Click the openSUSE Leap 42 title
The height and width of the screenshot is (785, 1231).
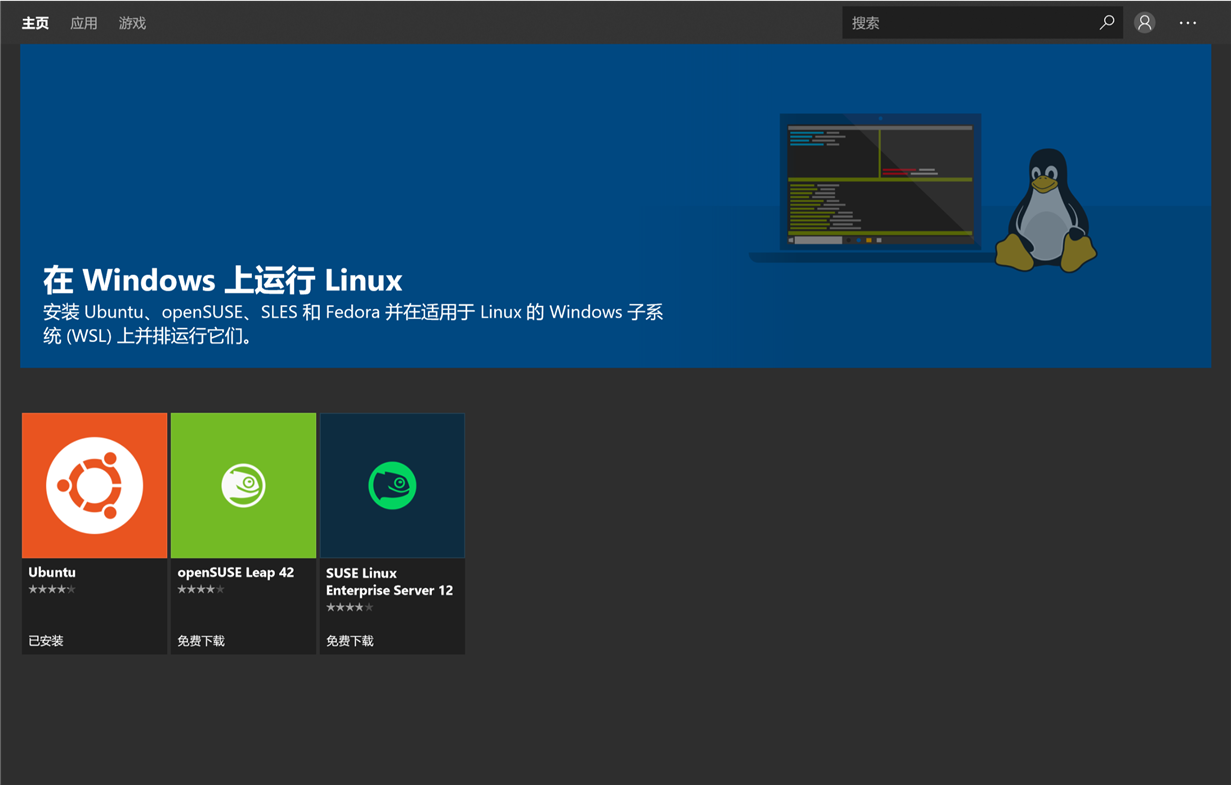pyautogui.click(x=236, y=572)
